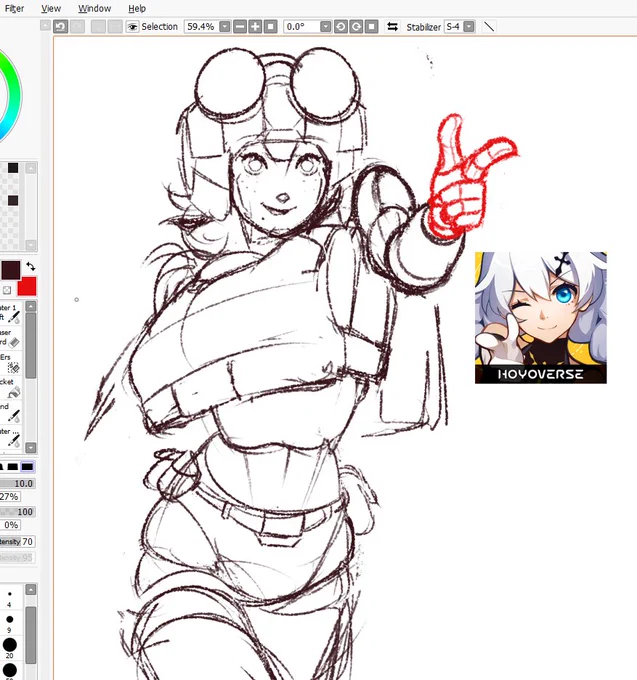Image resolution: width=637 pixels, height=680 pixels.
Task: Click the density slider showing 100
Action: (x=17, y=512)
